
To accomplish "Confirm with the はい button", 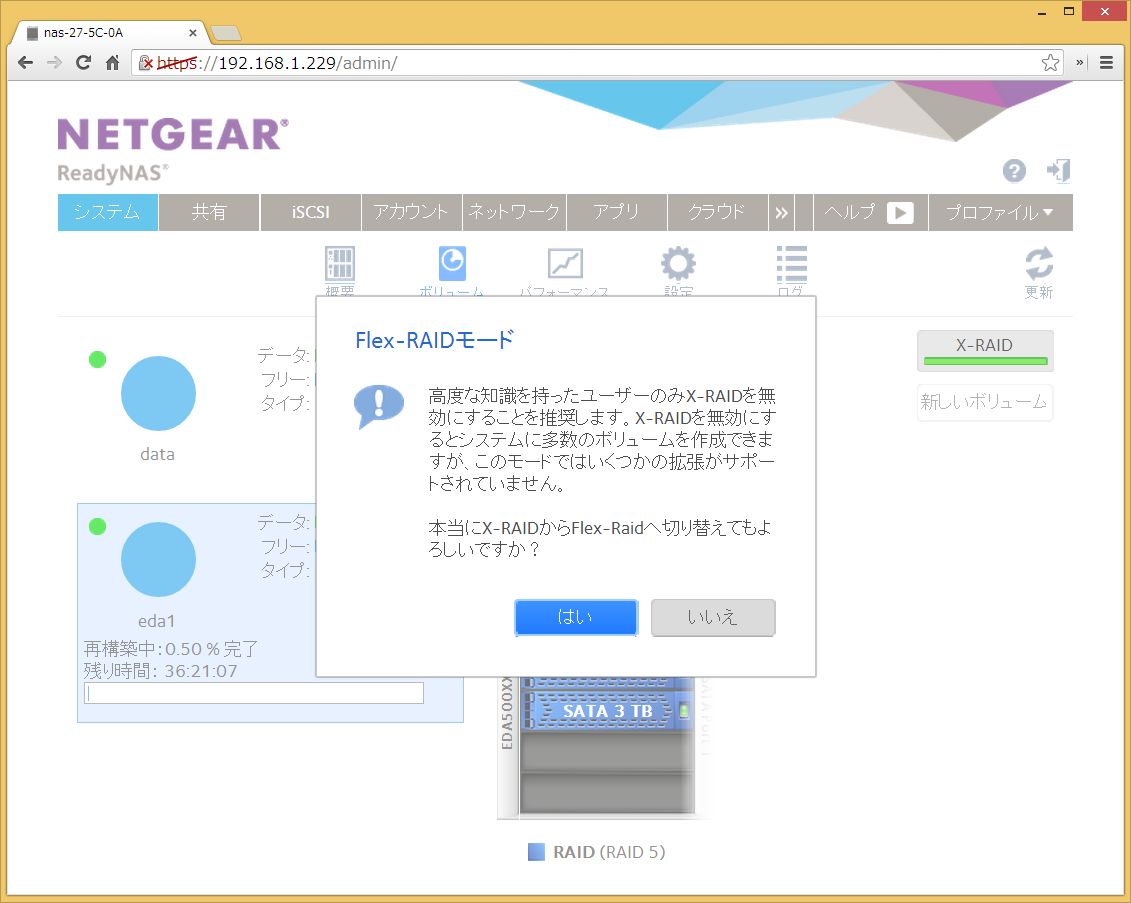I will (x=576, y=618).
